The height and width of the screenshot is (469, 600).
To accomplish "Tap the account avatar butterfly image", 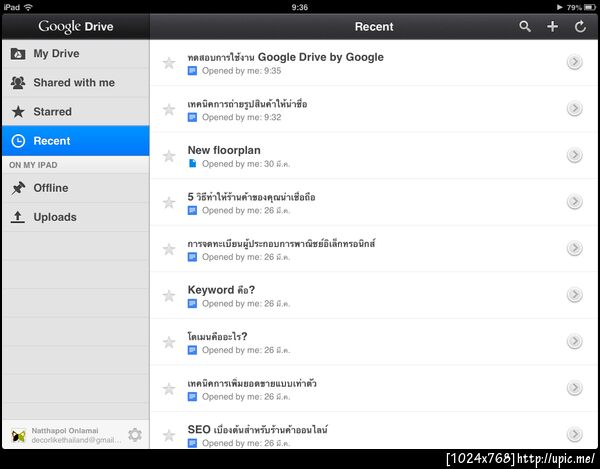I will coord(18,435).
